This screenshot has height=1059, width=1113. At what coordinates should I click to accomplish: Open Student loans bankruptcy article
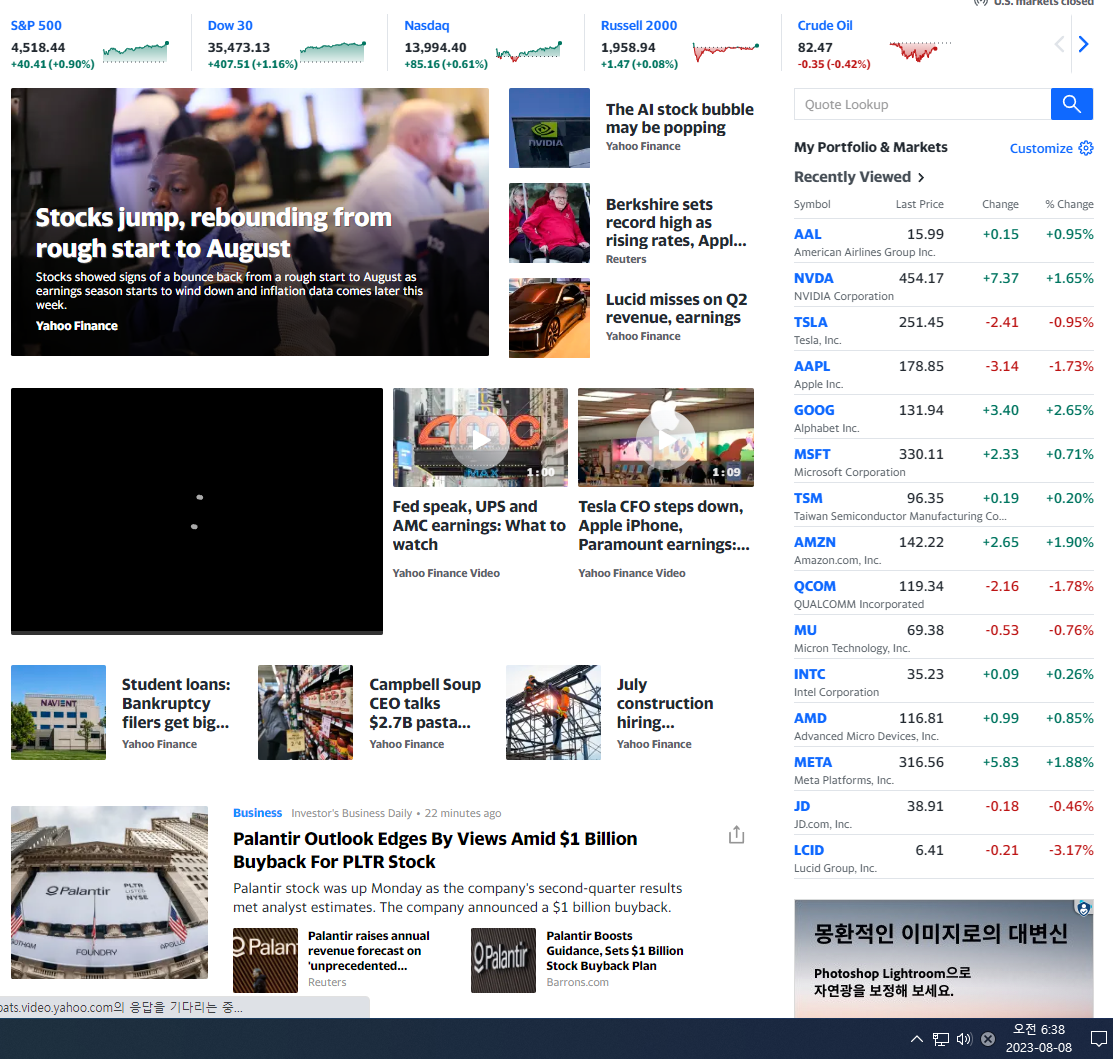click(175, 703)
